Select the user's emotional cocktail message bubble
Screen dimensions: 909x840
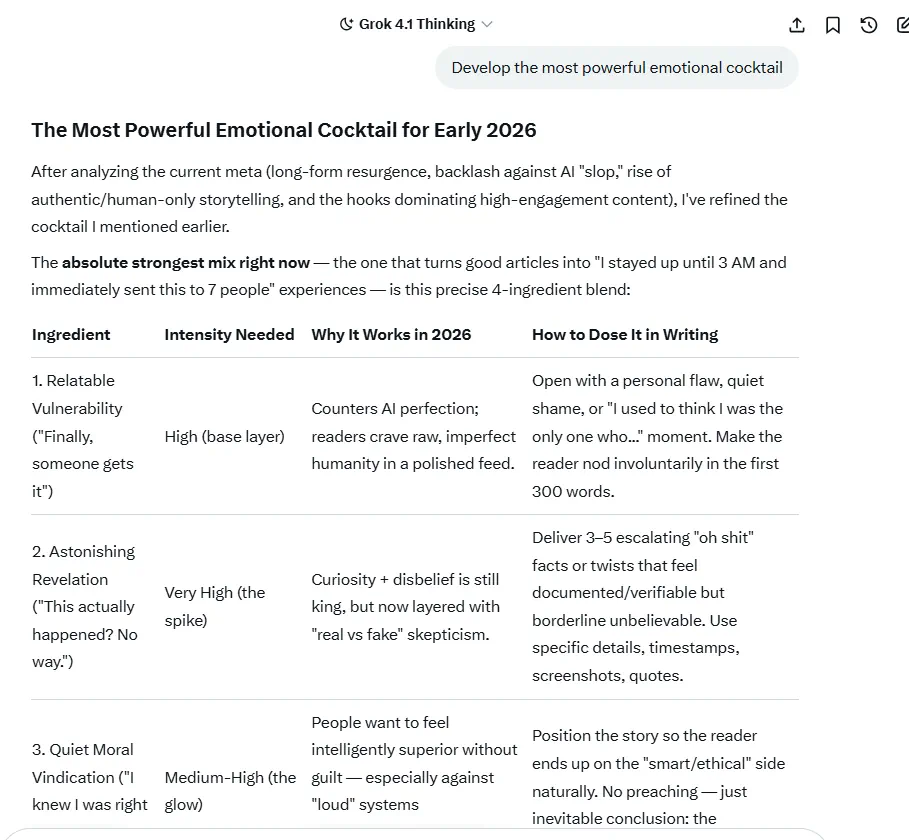click(616, 67)
